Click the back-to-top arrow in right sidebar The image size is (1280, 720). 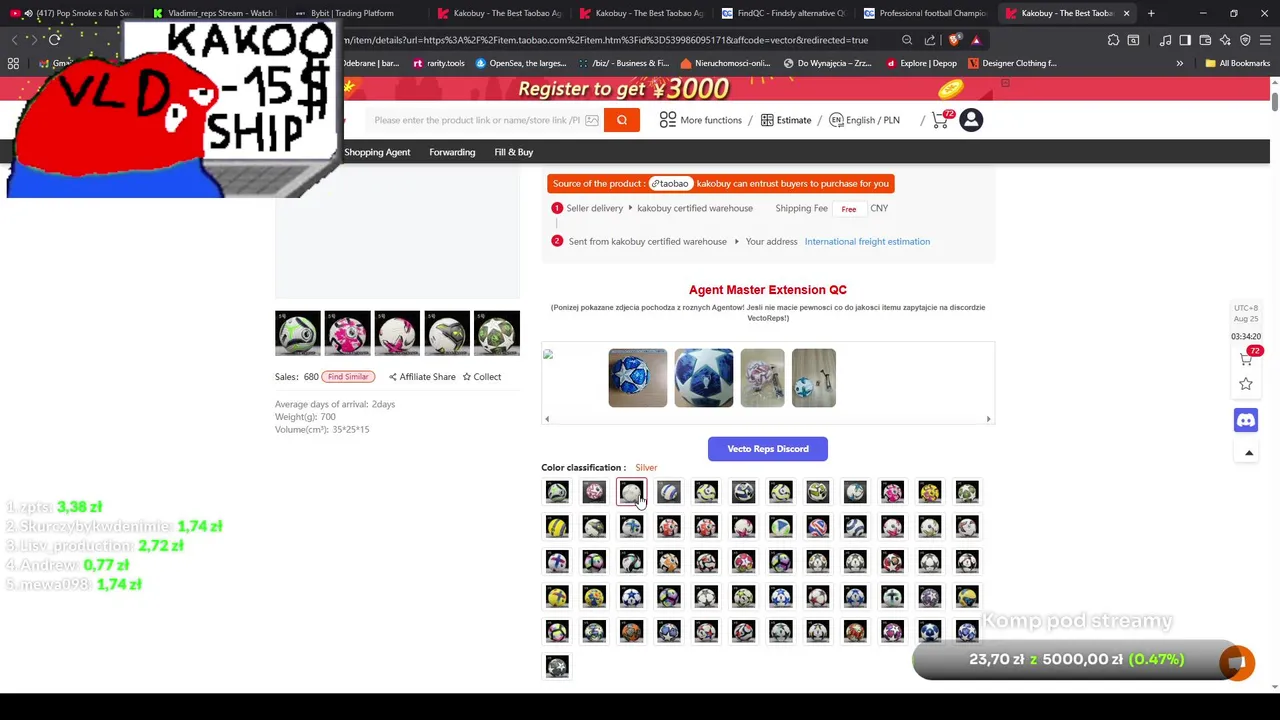pyautogui.click(x=1248, y=453)
